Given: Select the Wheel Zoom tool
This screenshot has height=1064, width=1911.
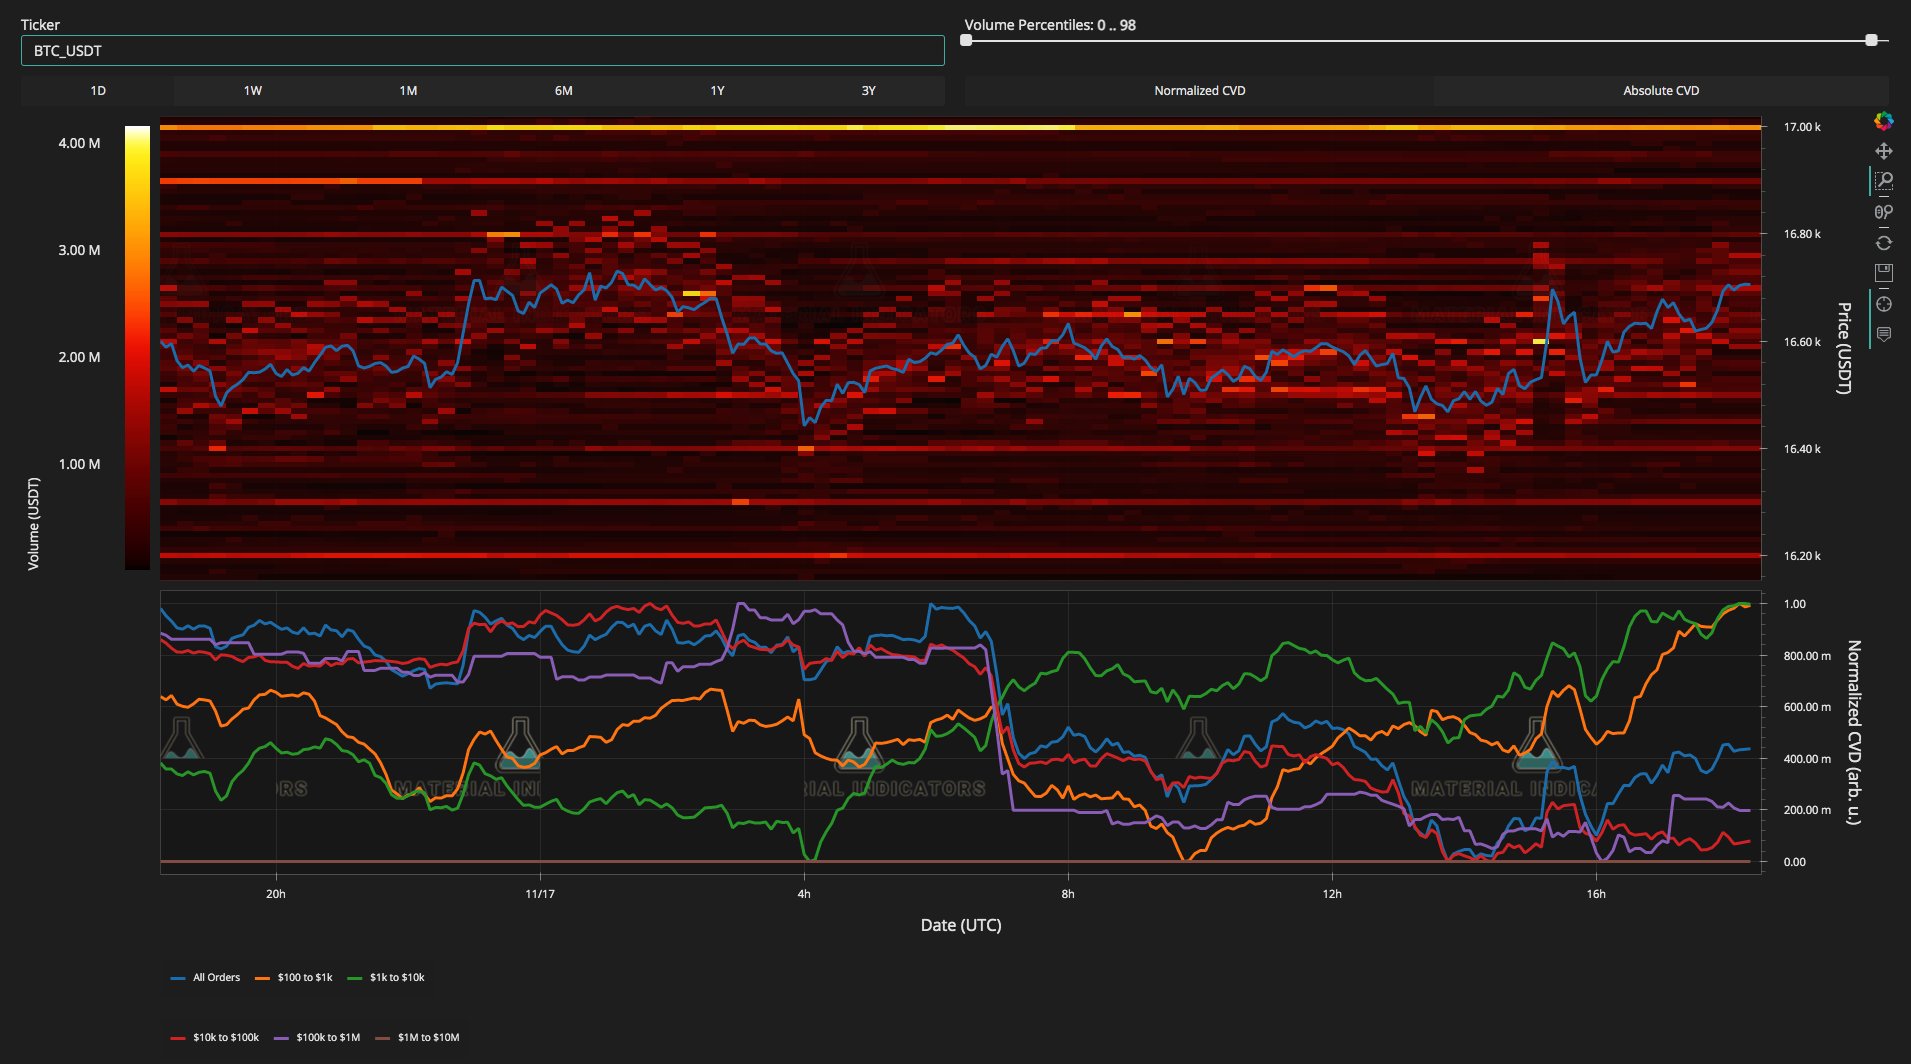Looking at the screenshot, I should click(1884, 211).
